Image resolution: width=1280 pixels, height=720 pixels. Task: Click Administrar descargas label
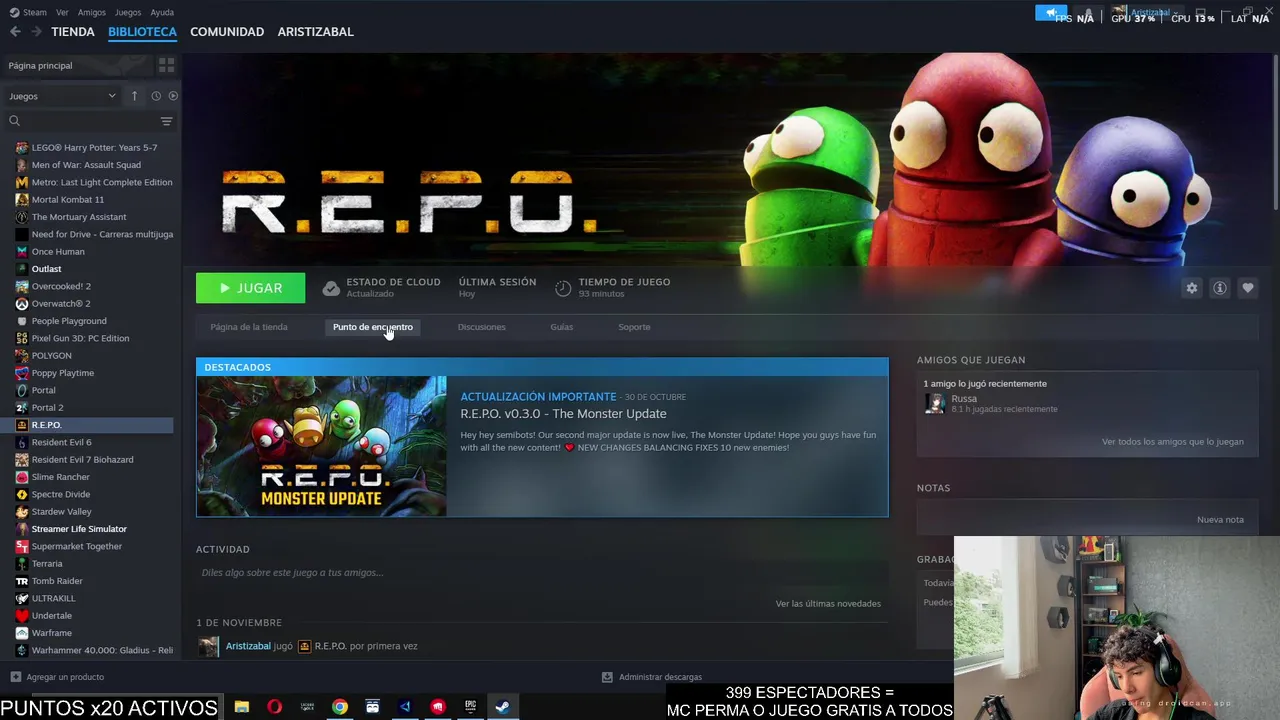point(660,677)
